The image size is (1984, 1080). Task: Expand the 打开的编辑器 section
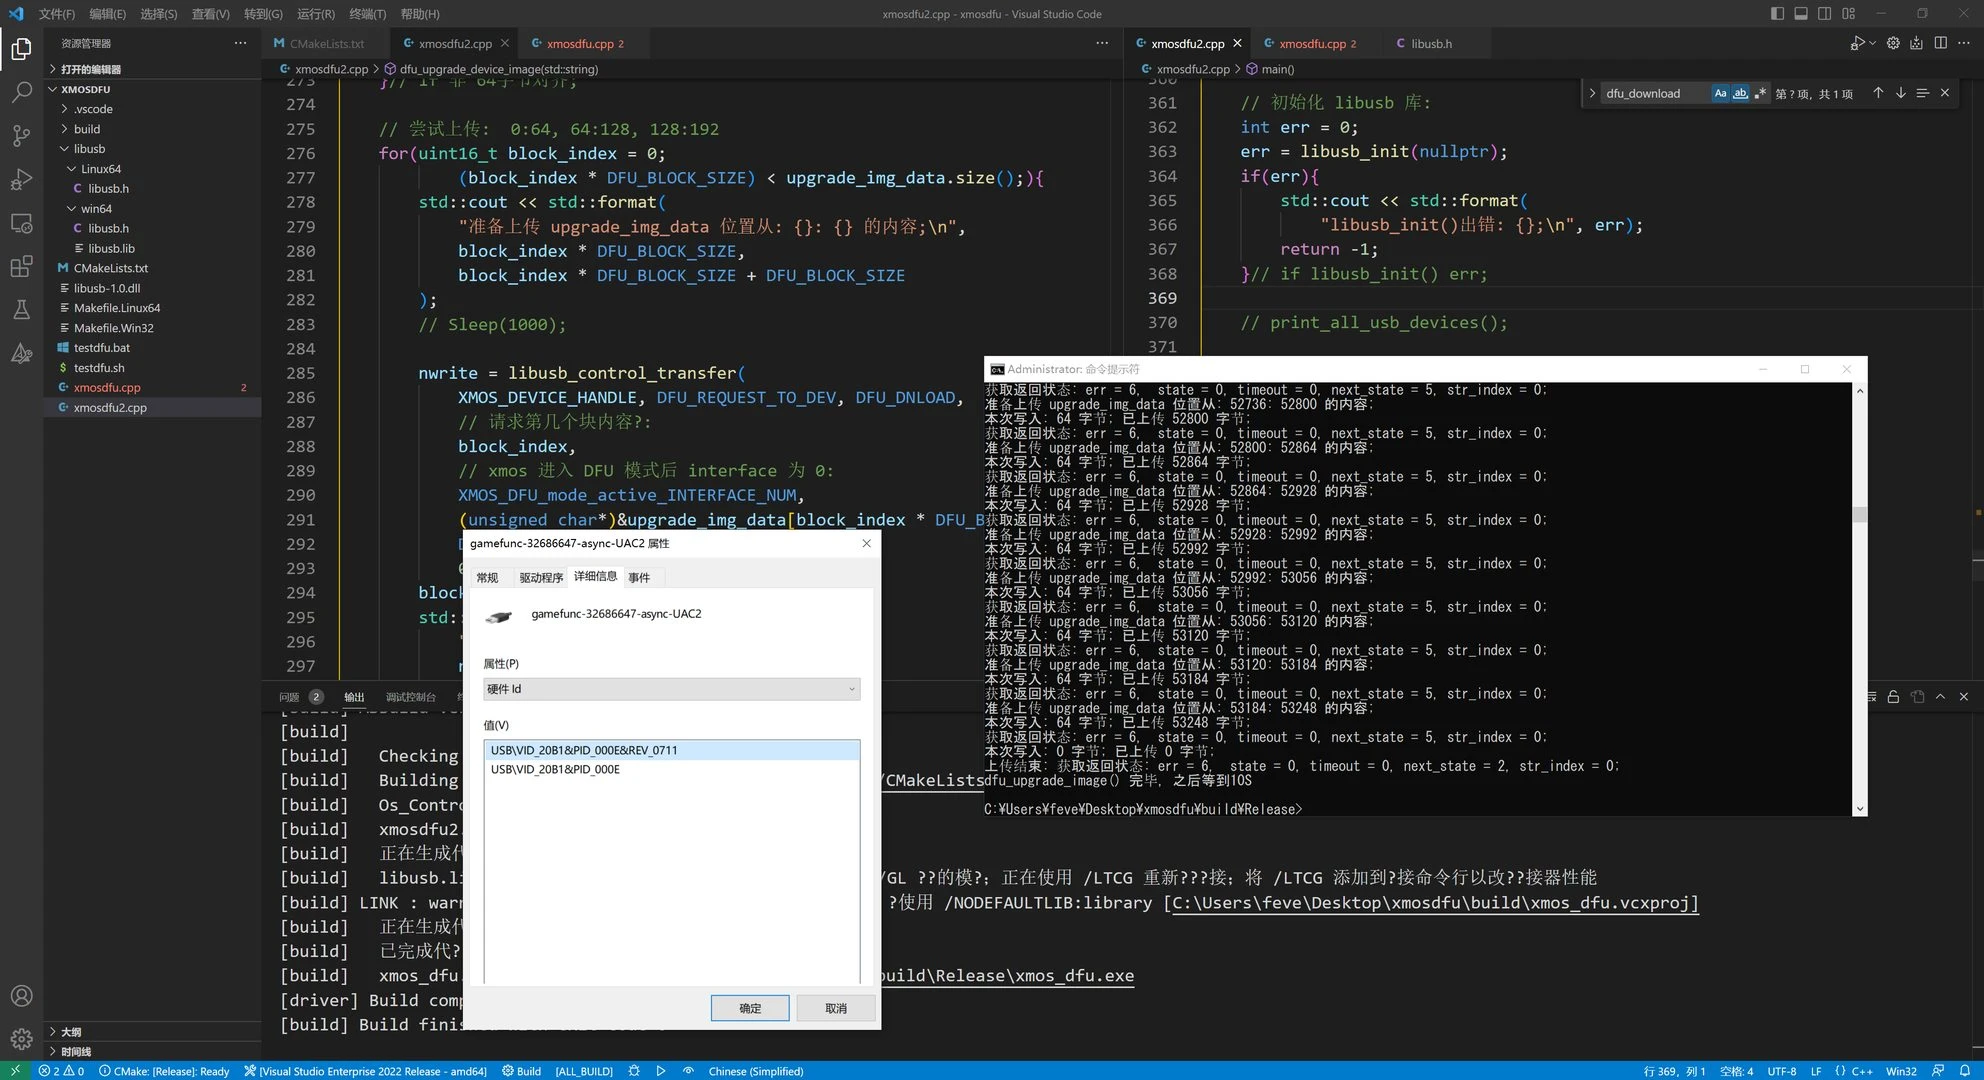point(90,69)
